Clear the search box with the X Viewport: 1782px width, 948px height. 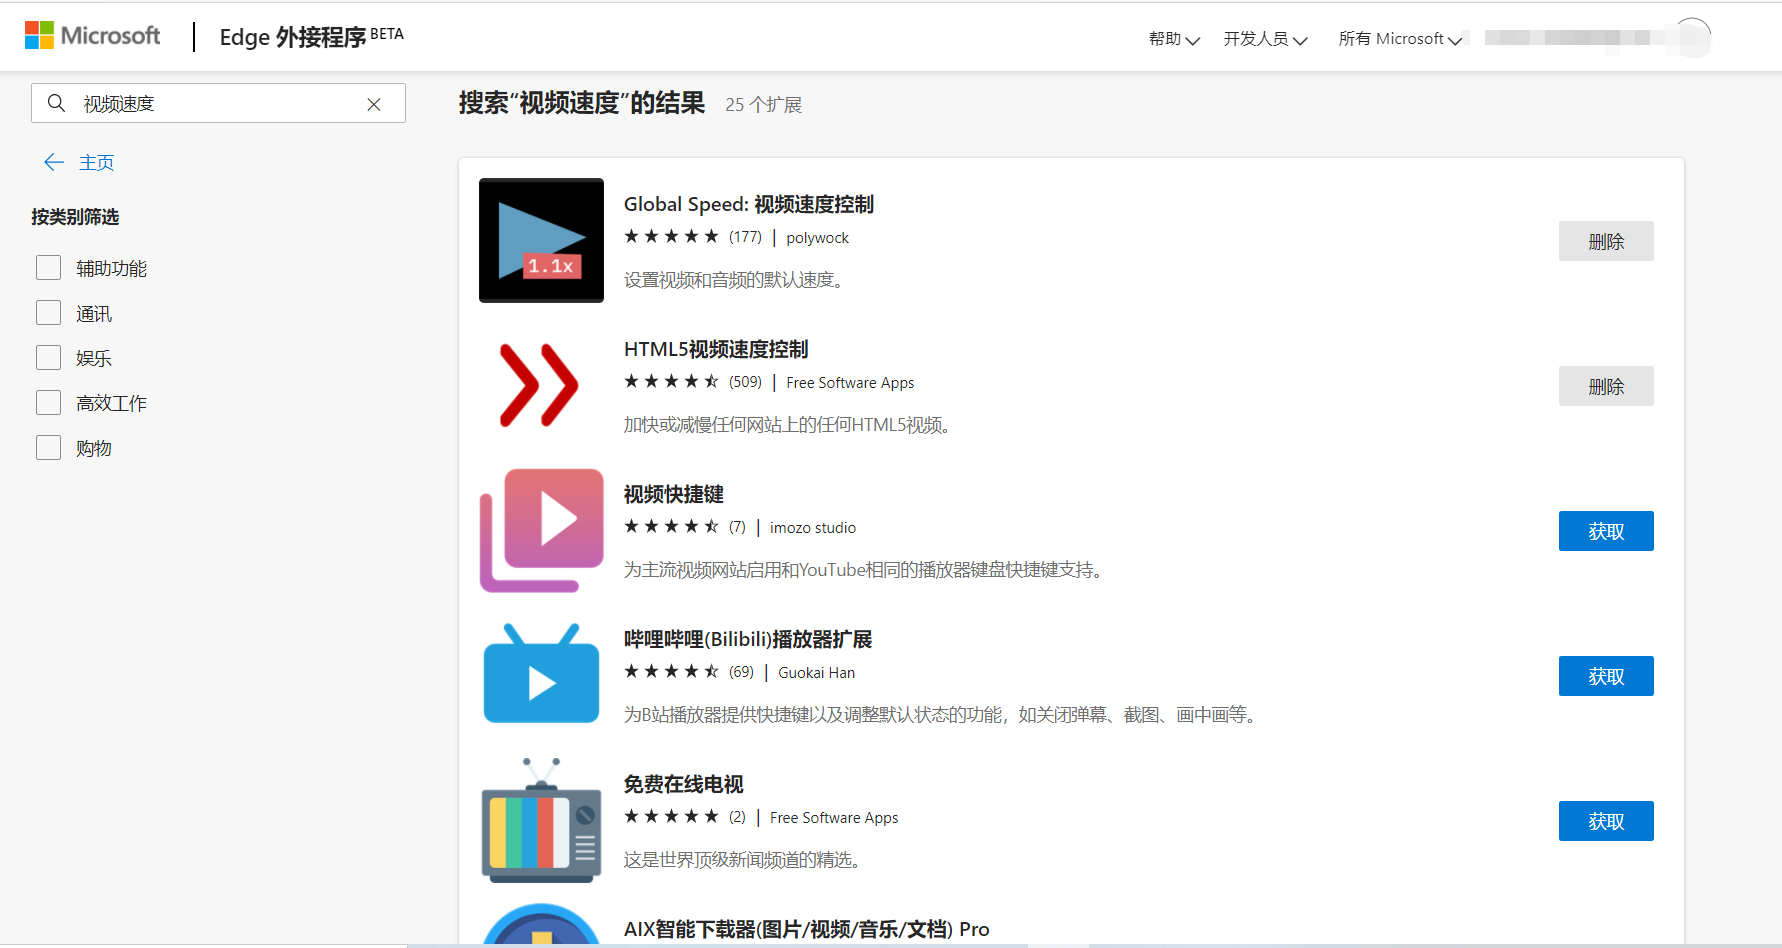374,104
